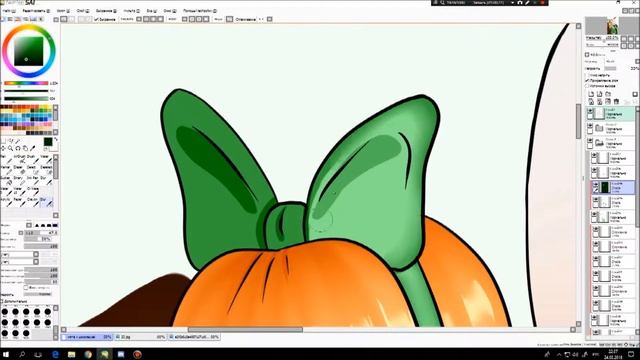Select the Rotate view tool
640x360 pixels.
coord(18,148)
